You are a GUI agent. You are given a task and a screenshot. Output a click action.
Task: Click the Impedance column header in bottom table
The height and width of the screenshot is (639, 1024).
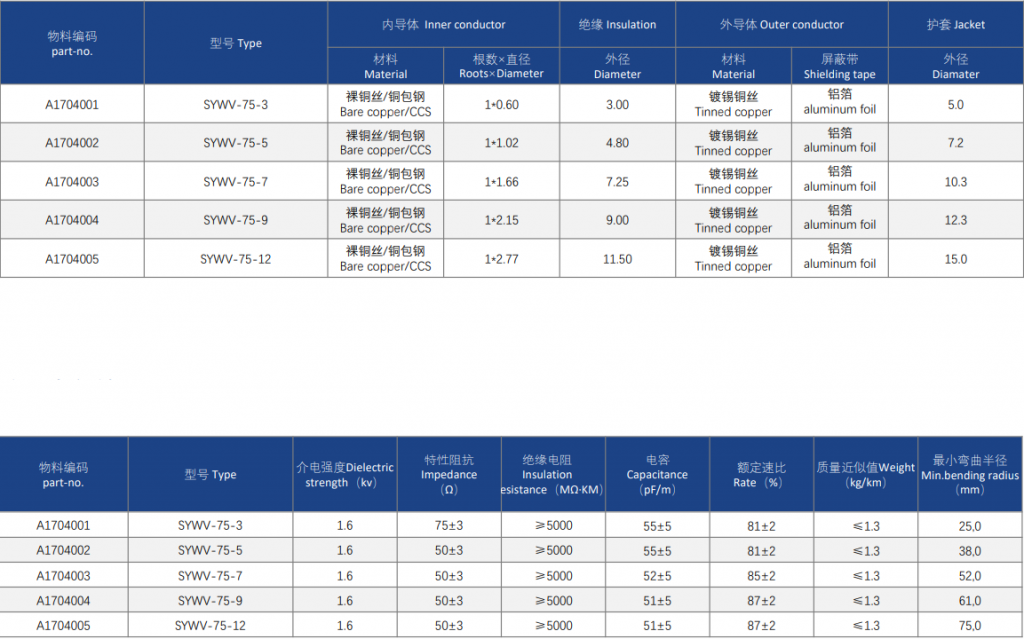pyautogui.click(x=449, y=474)
